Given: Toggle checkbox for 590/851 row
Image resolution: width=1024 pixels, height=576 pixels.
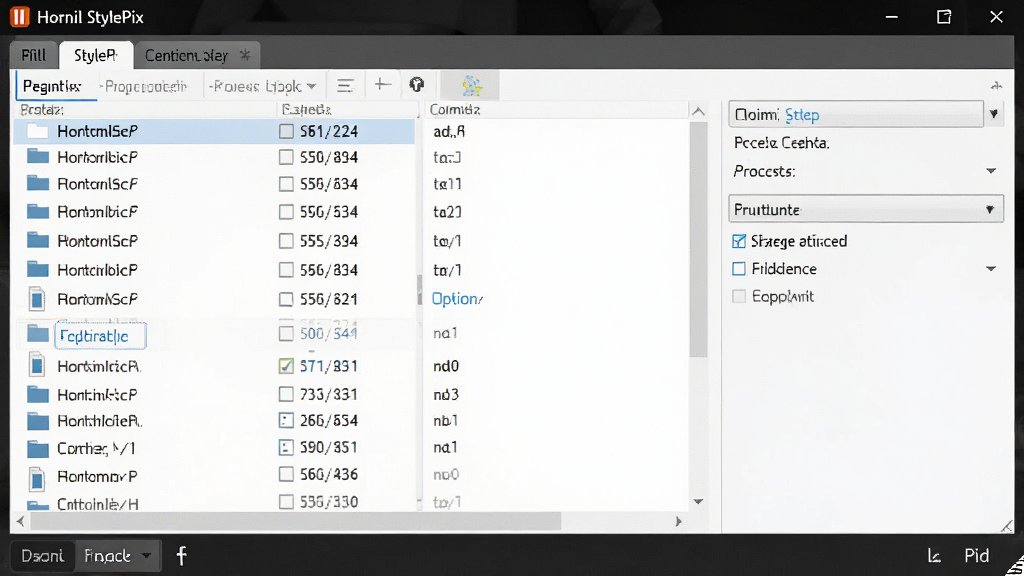Looking at the screenshot, I should 286,447.
